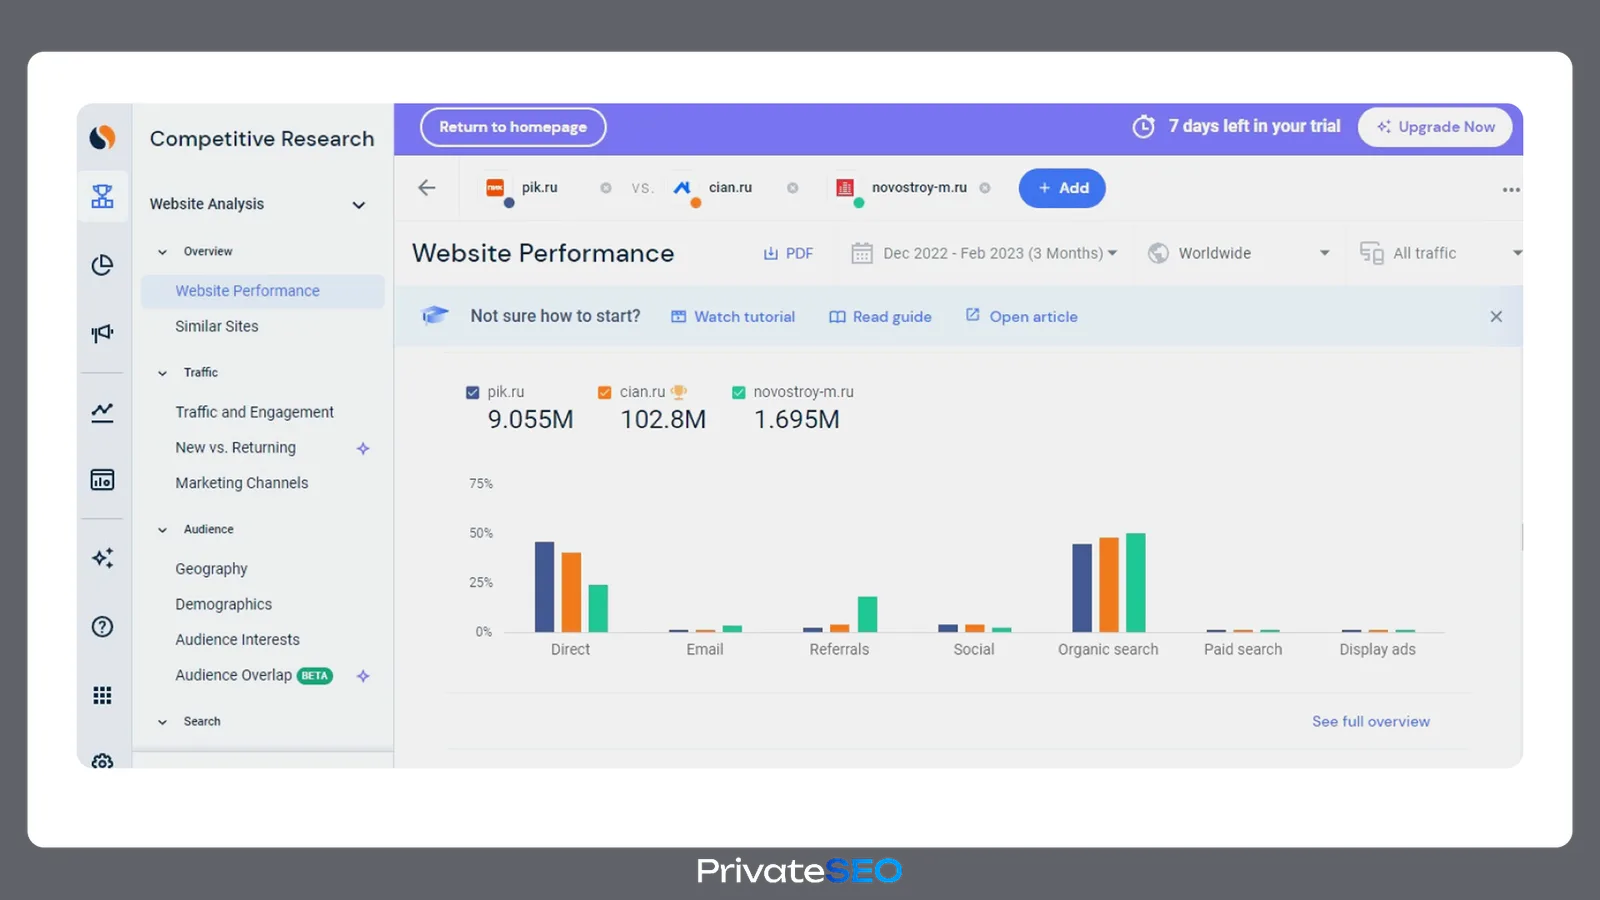Remove novostroy-m.ru from comparison

985,188
